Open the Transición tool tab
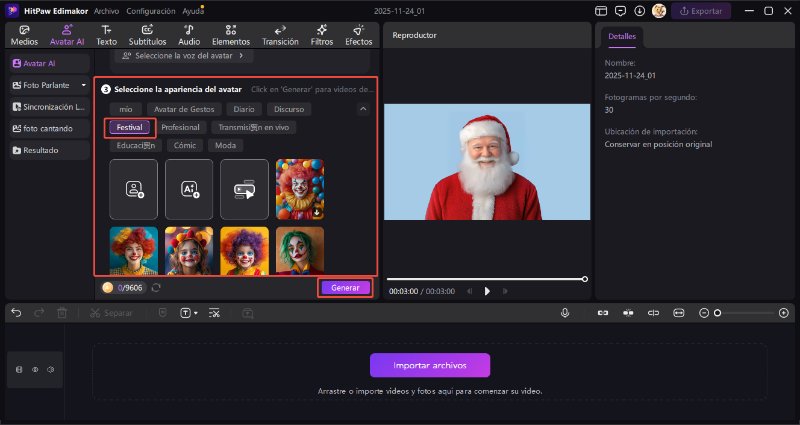800x425 pixels. pos(280,35)
